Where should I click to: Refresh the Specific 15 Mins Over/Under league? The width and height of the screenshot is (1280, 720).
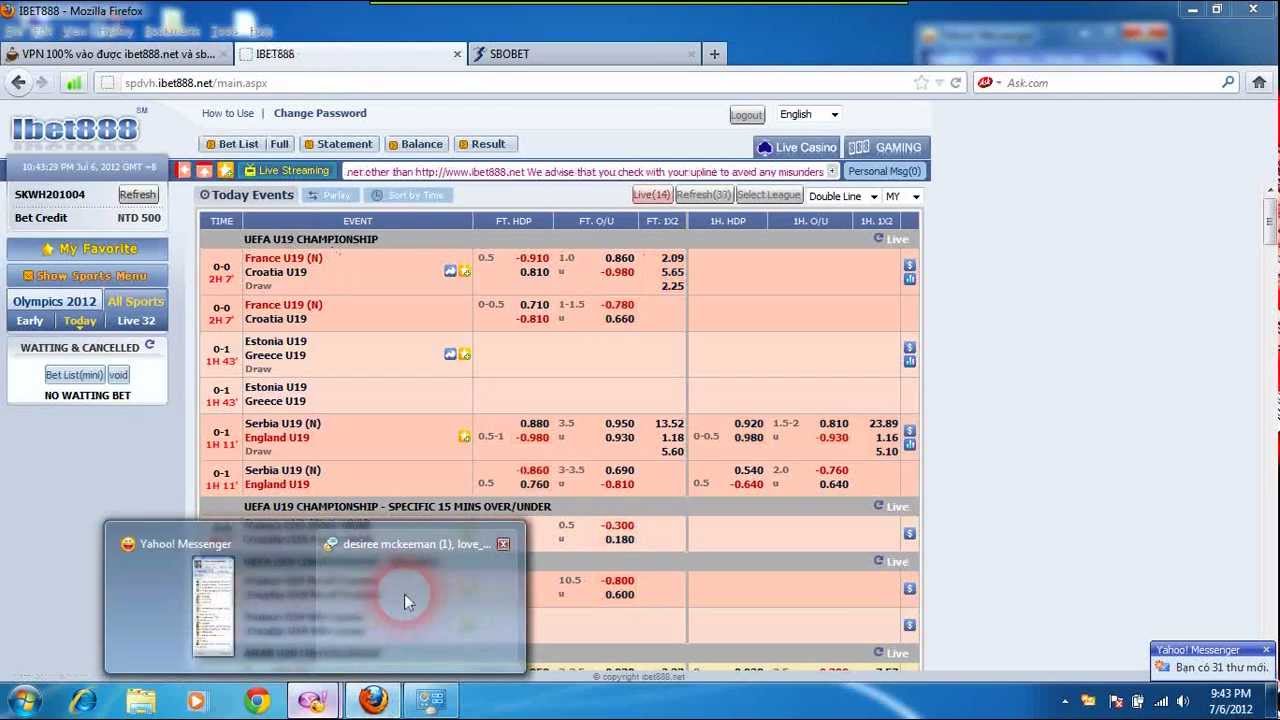(878, 506)
